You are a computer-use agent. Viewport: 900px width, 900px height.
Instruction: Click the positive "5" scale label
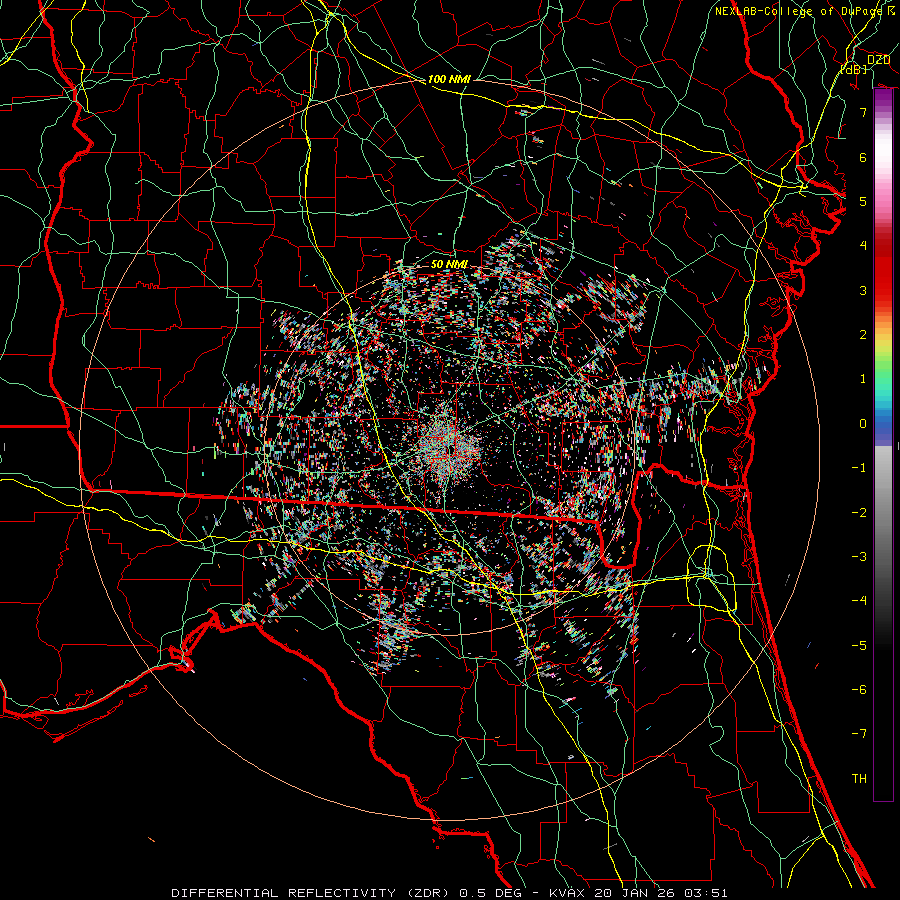[863, 201]
